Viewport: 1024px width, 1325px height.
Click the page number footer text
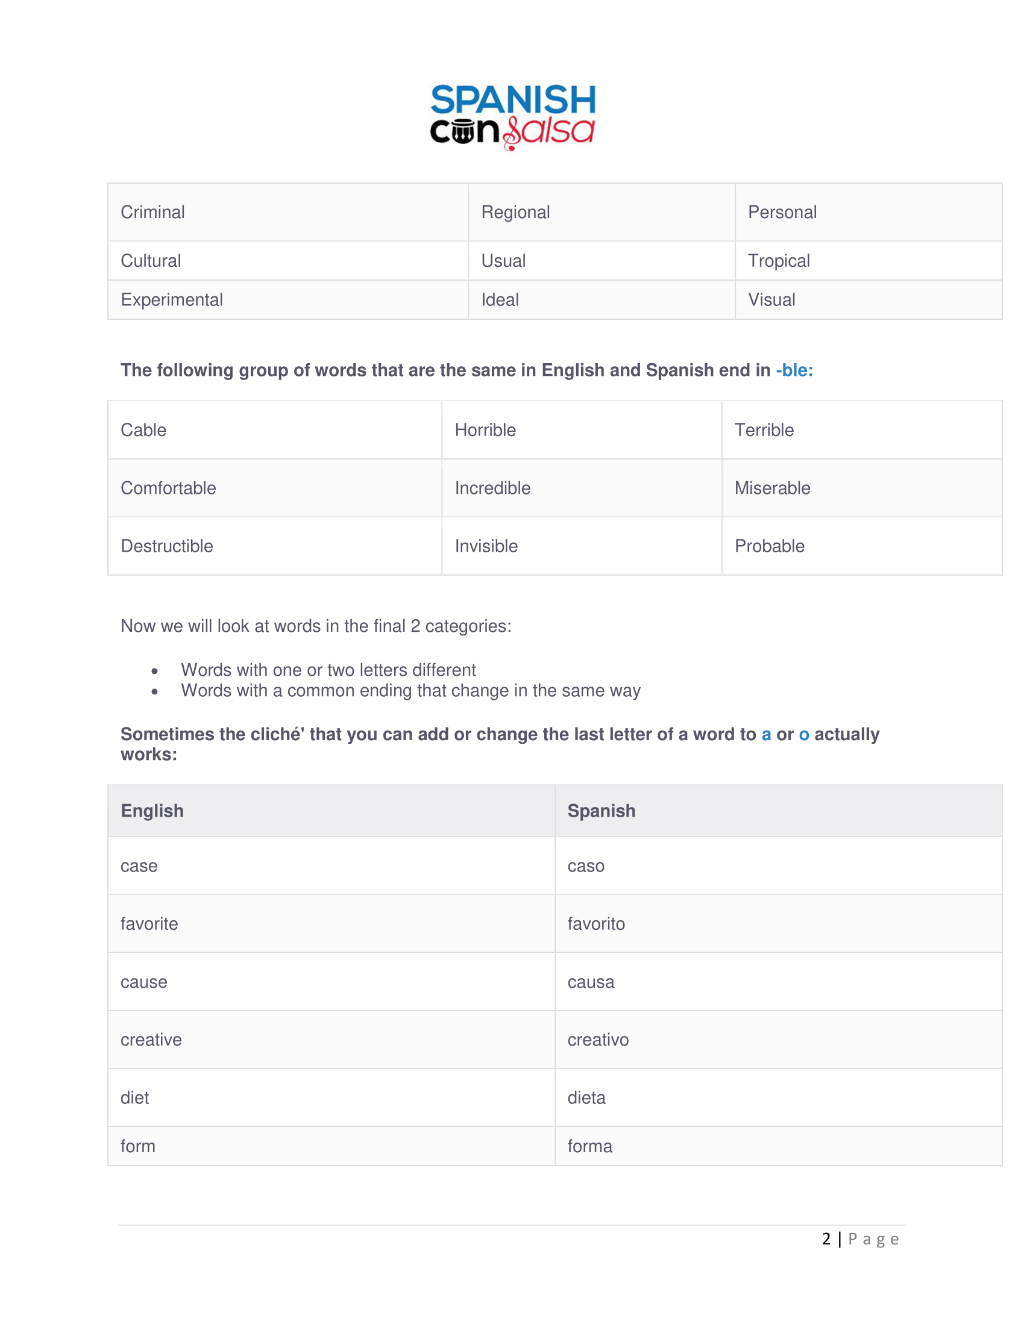point(860,1239)
